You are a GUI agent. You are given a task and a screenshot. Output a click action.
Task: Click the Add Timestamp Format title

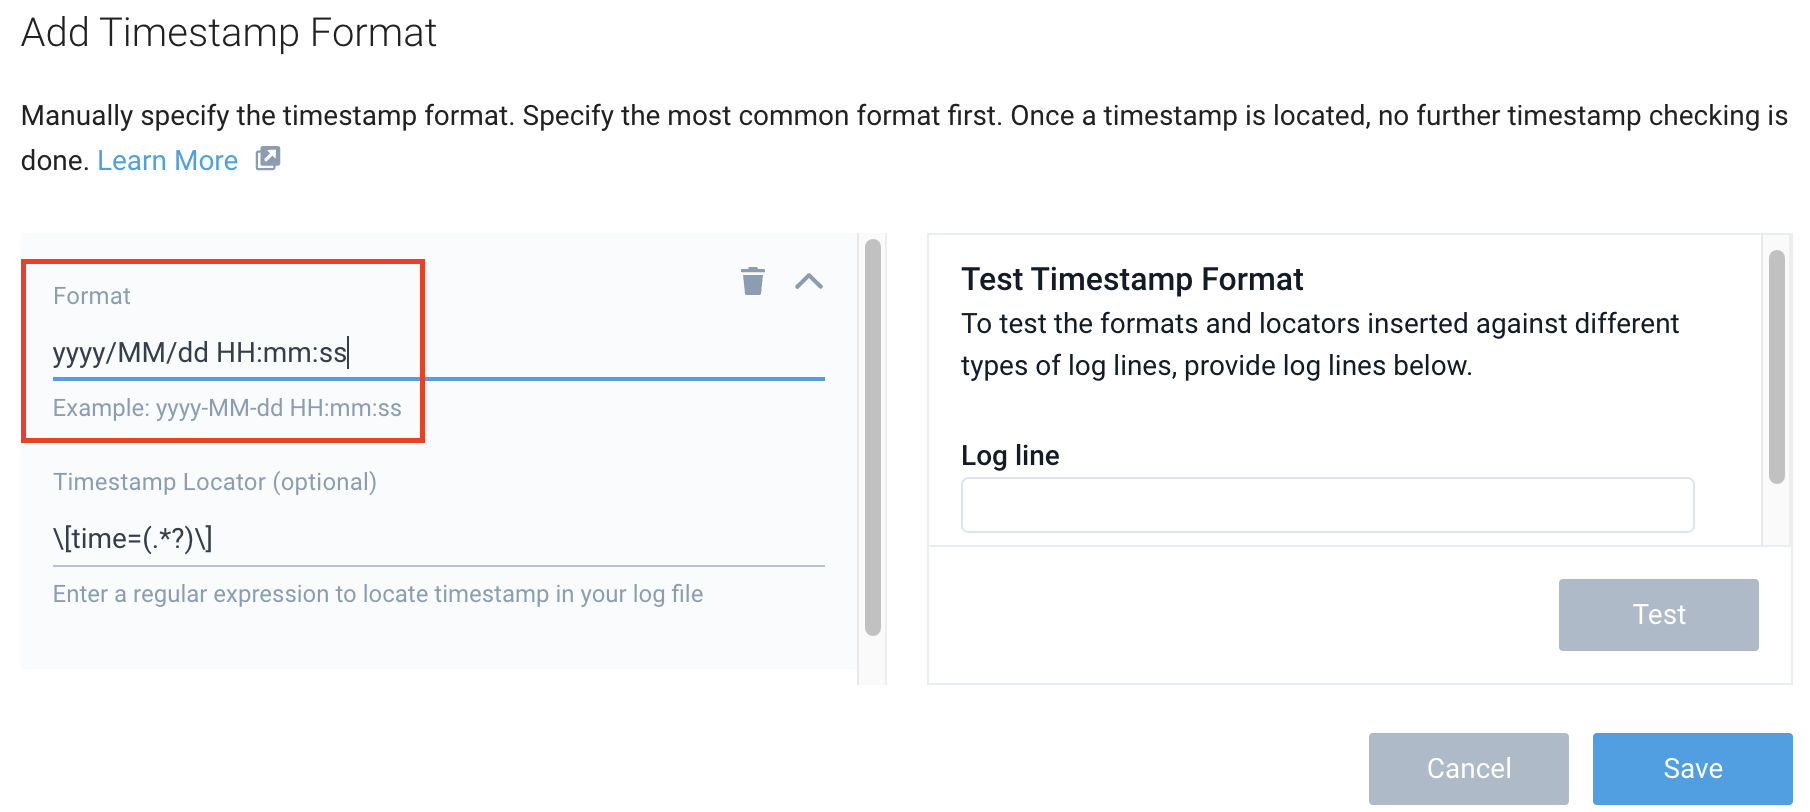pyautogui.click(x=229, y=33)
